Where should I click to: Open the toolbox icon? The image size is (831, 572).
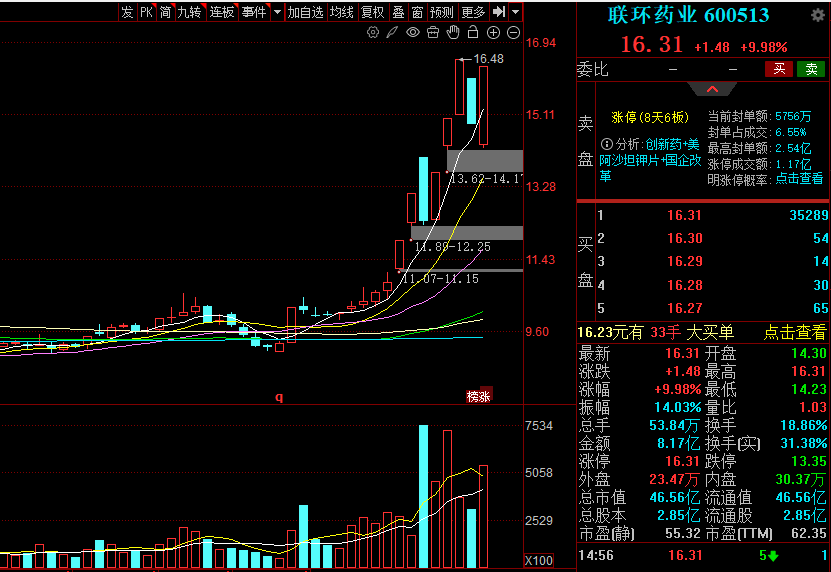click(x=433, y=33)
